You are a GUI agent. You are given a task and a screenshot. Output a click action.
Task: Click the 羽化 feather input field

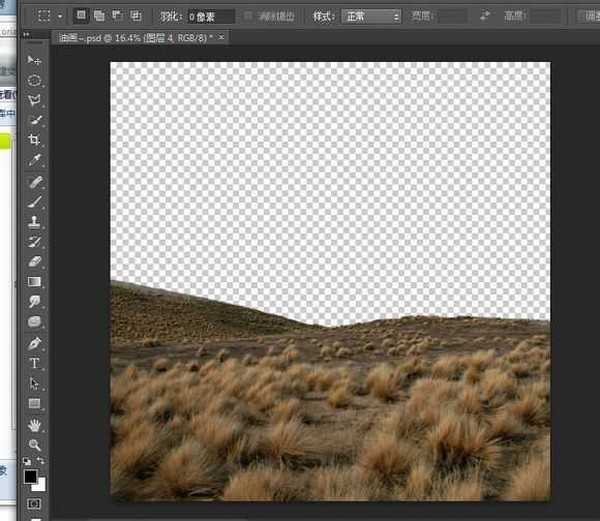(211, 16)
